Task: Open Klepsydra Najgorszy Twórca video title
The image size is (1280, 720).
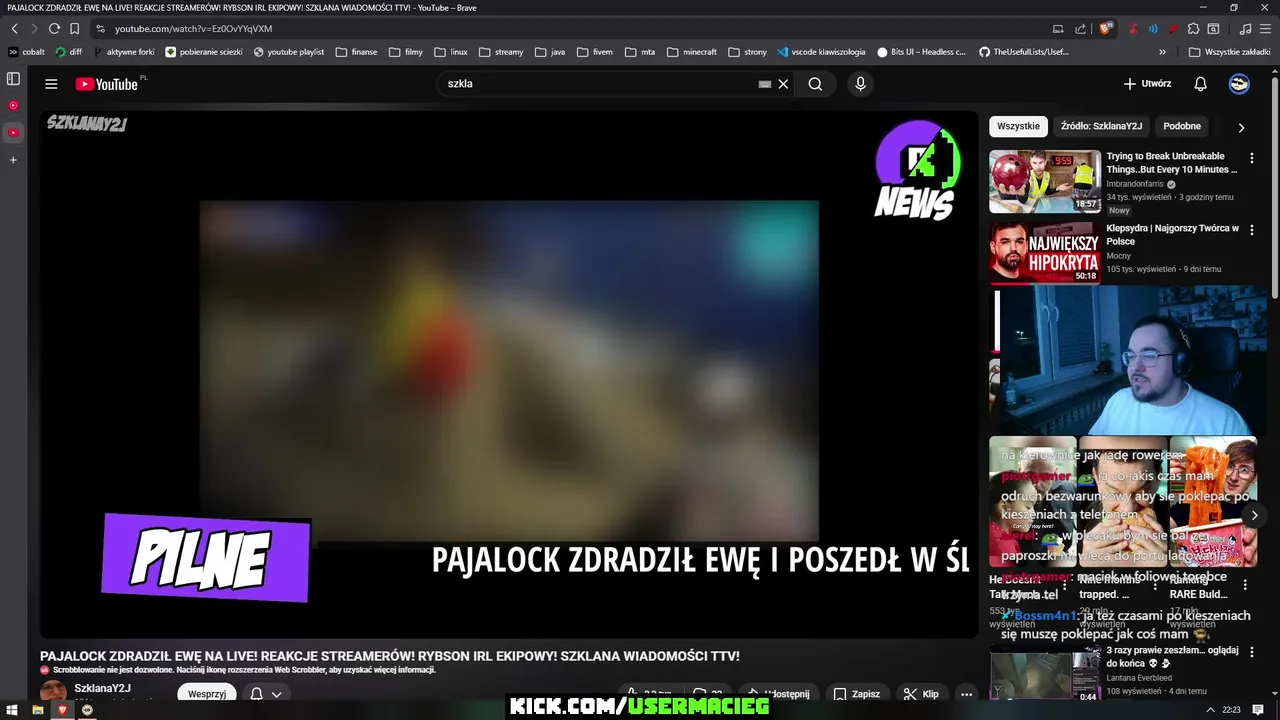Action: (x=1172, y=234)
